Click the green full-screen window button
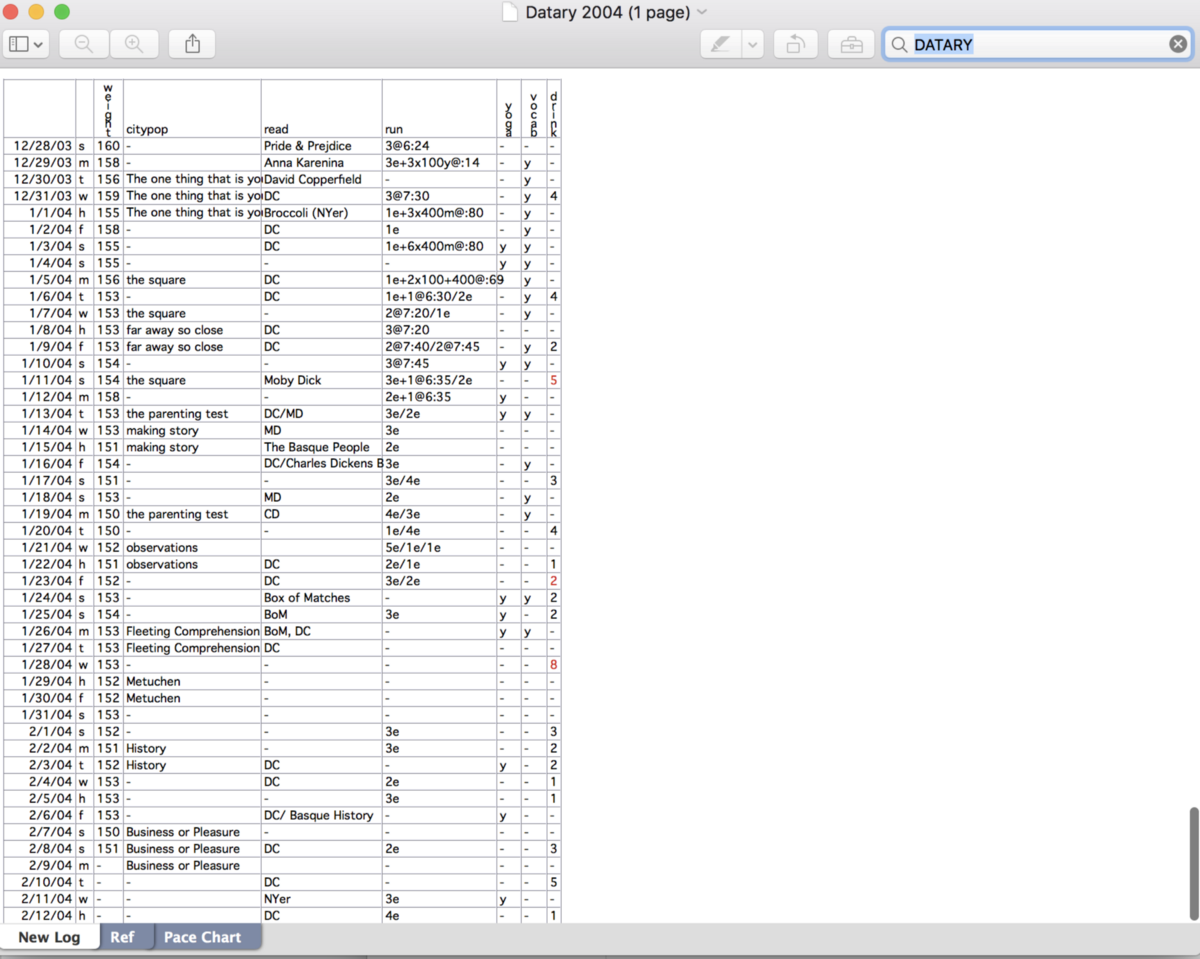Screen dimensions: 1200x959 pos(62,12)
